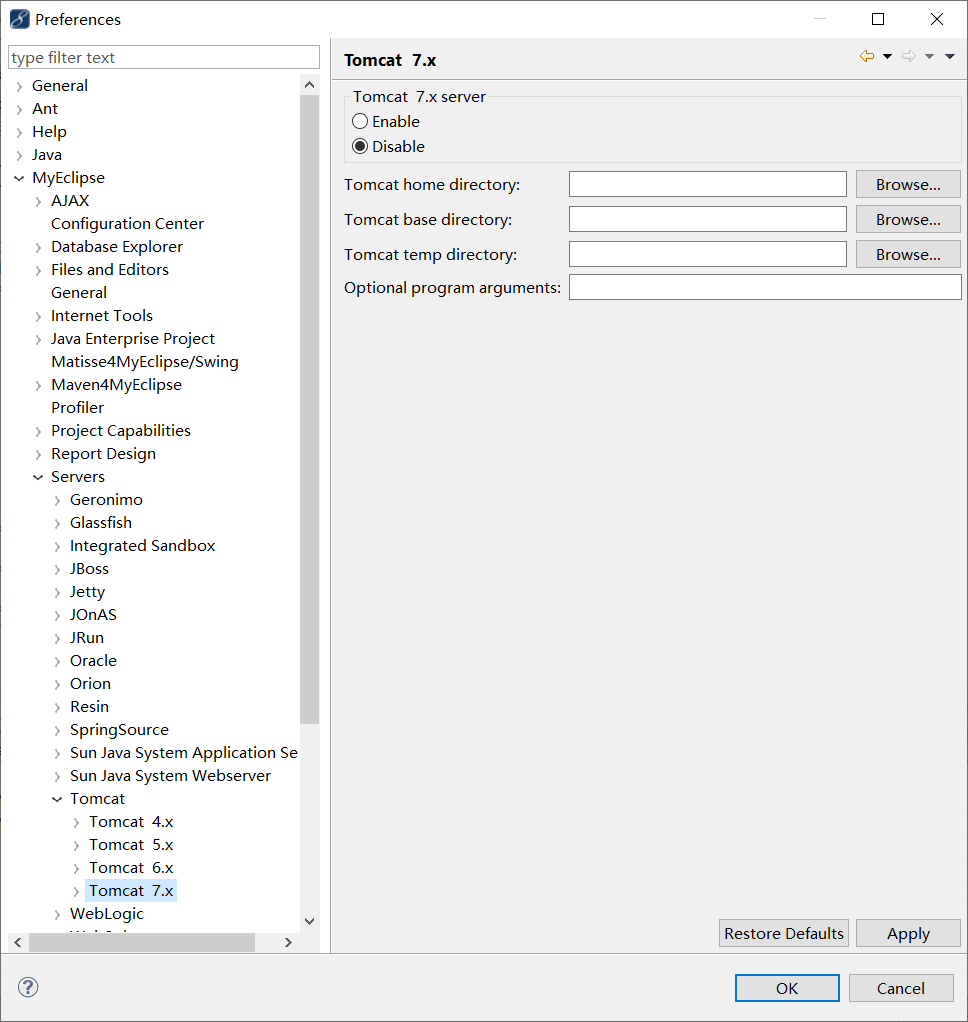Screen dimensions: 968x1022
Task: Select Sun Java System Webserver item
Action: (170, 776)
